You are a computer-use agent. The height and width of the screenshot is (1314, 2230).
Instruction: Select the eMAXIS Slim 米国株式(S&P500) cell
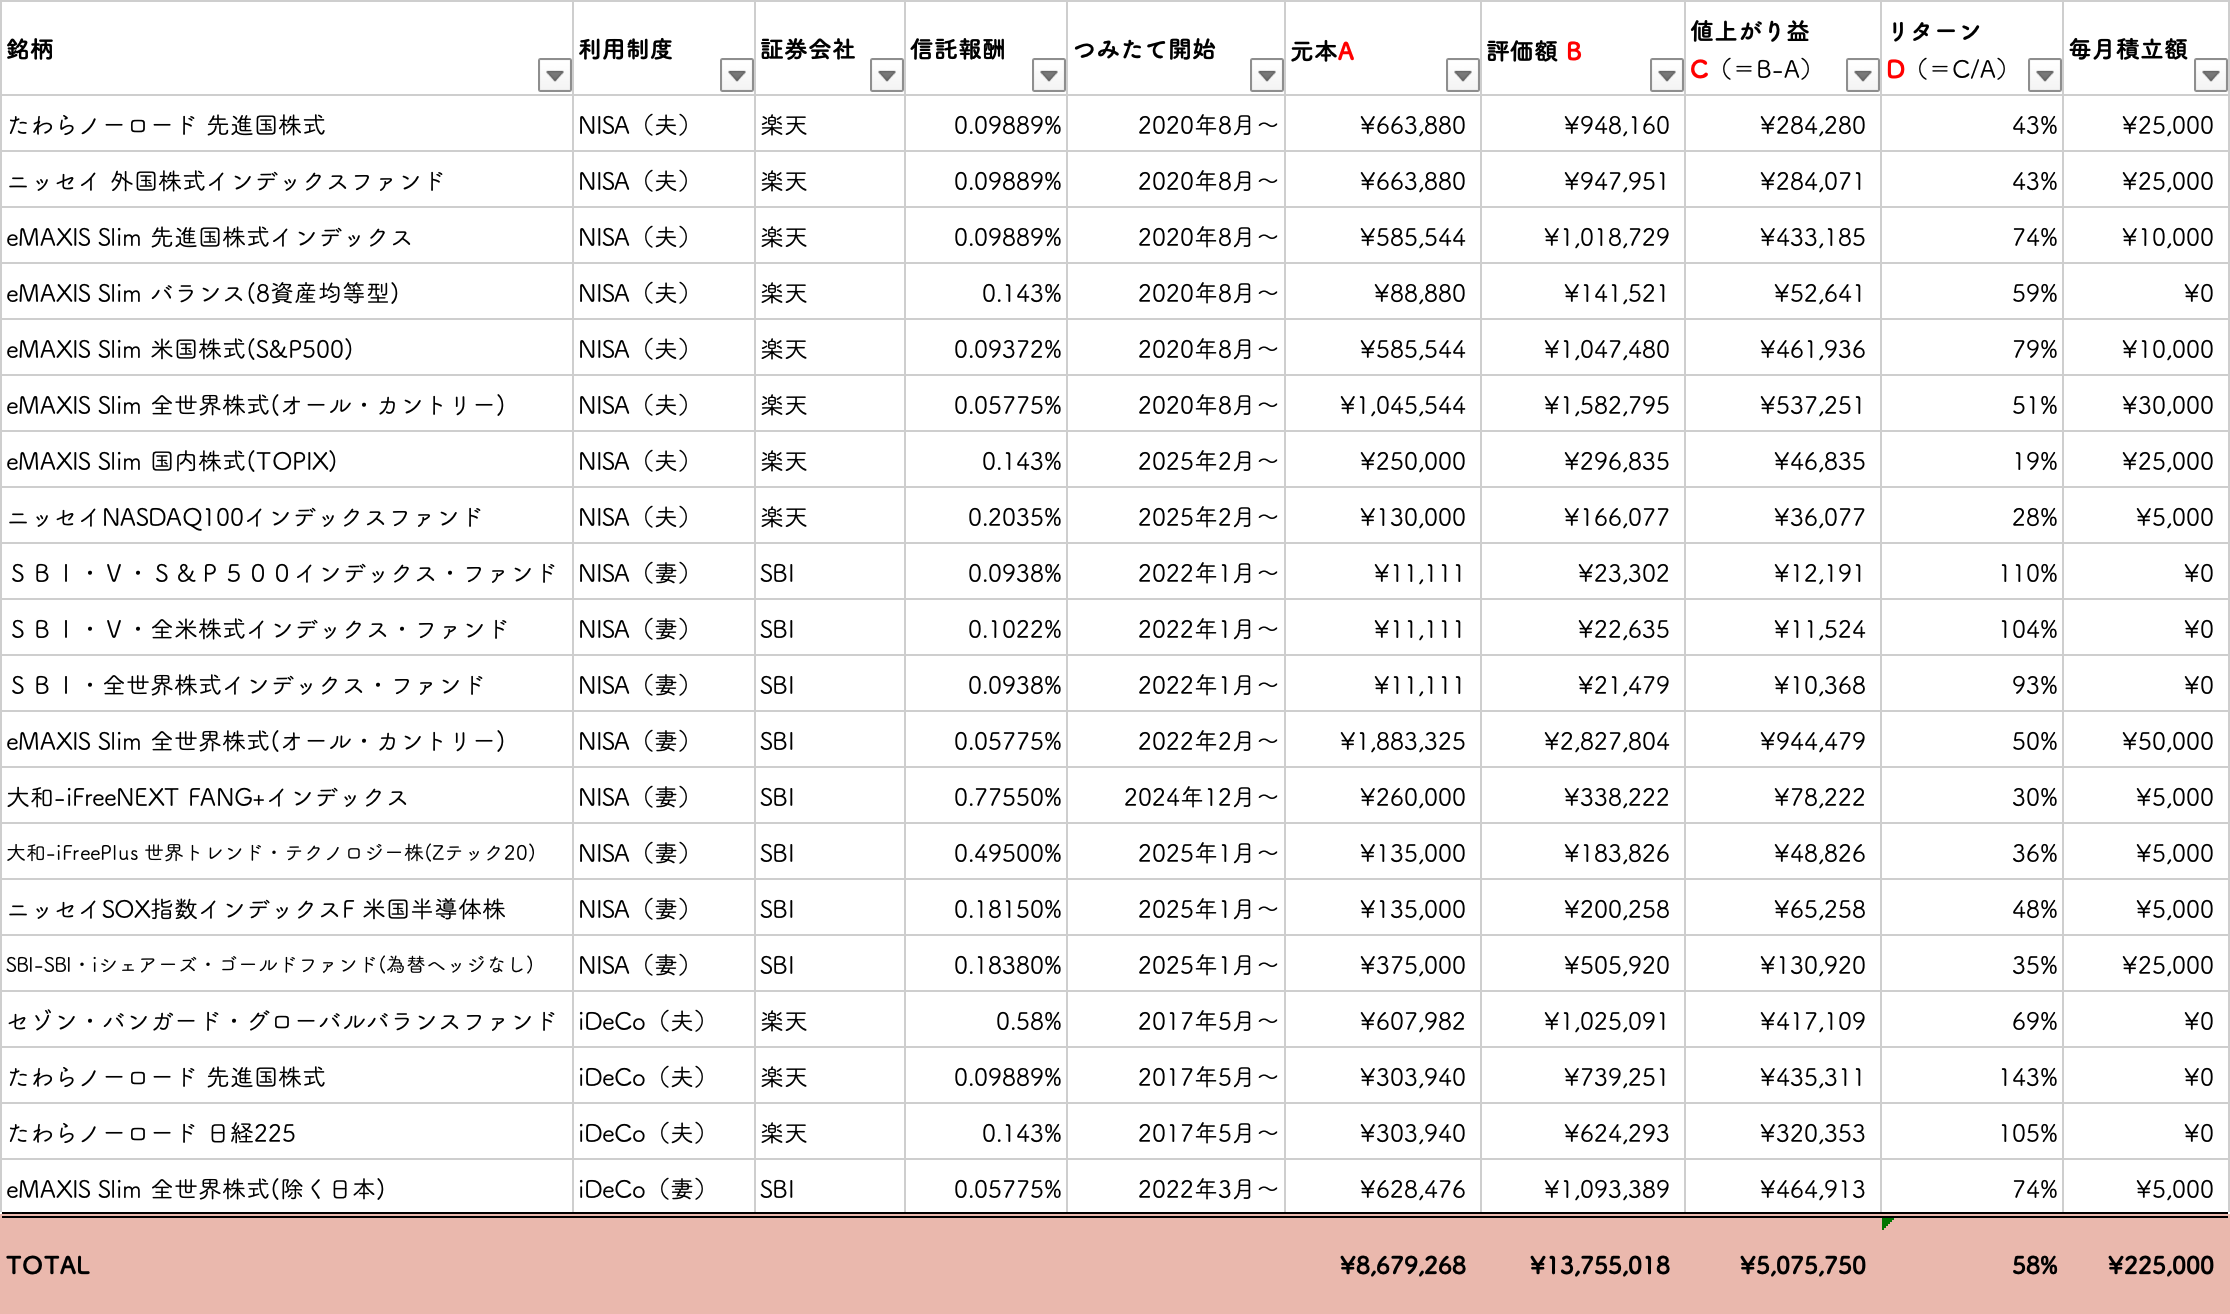pyautogui.click(x=180, y=349)
